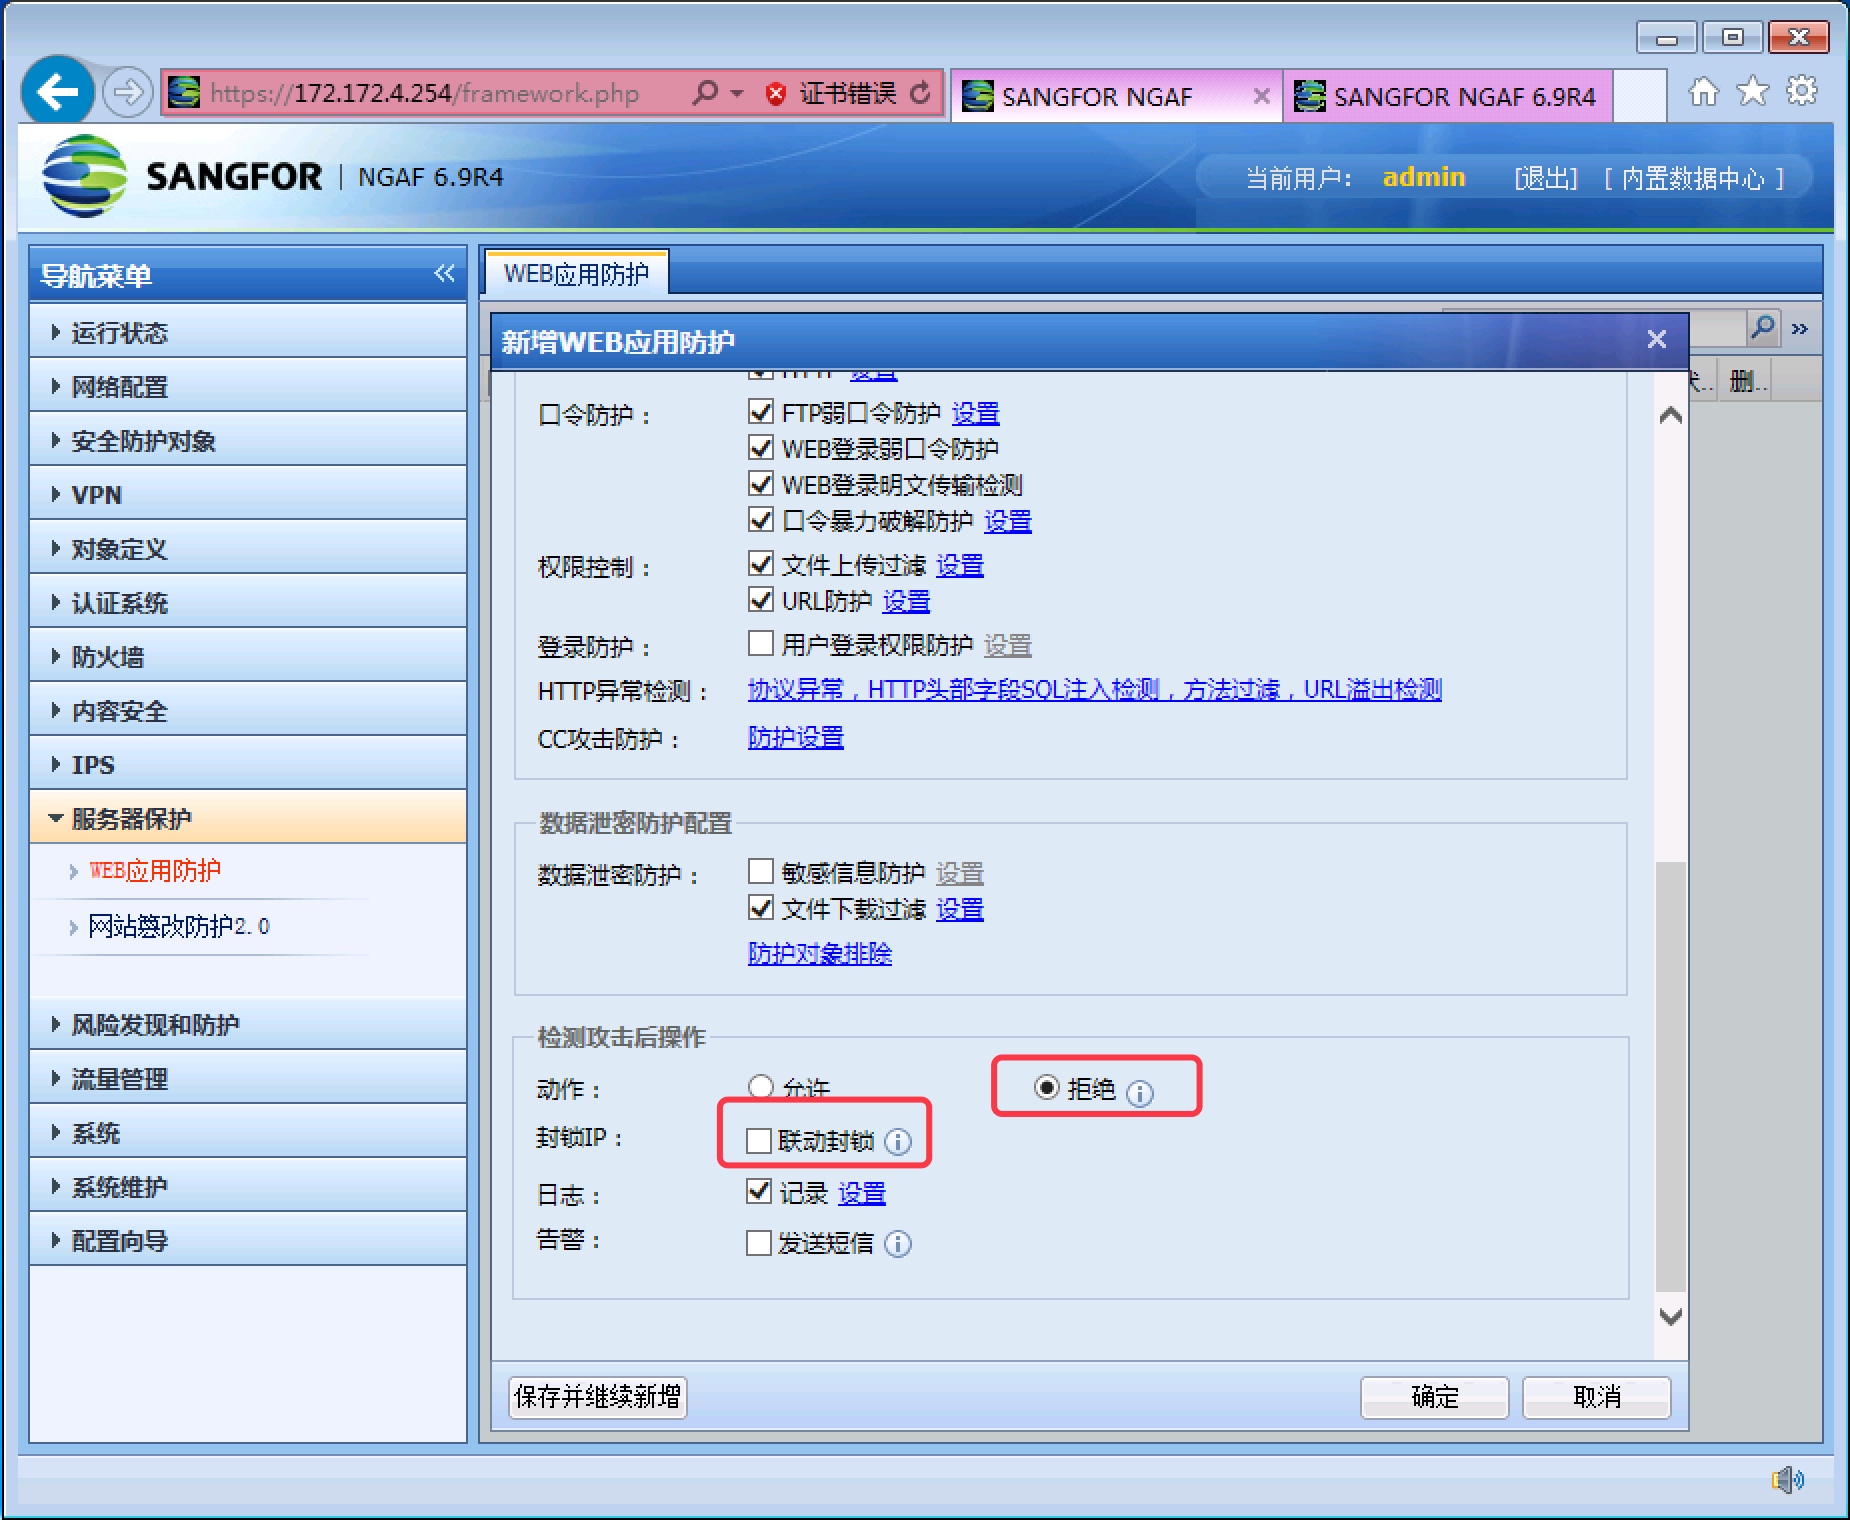1850x1520 pixels.
Task: Open the 网站篡改防护2.0 submenu item
Action: 179,926
